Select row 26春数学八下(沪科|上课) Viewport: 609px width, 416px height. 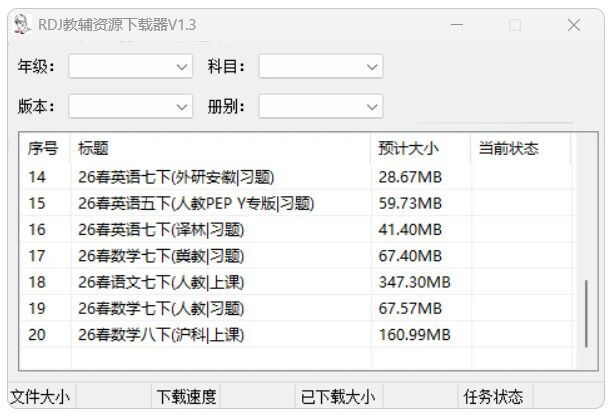point(296,334)
